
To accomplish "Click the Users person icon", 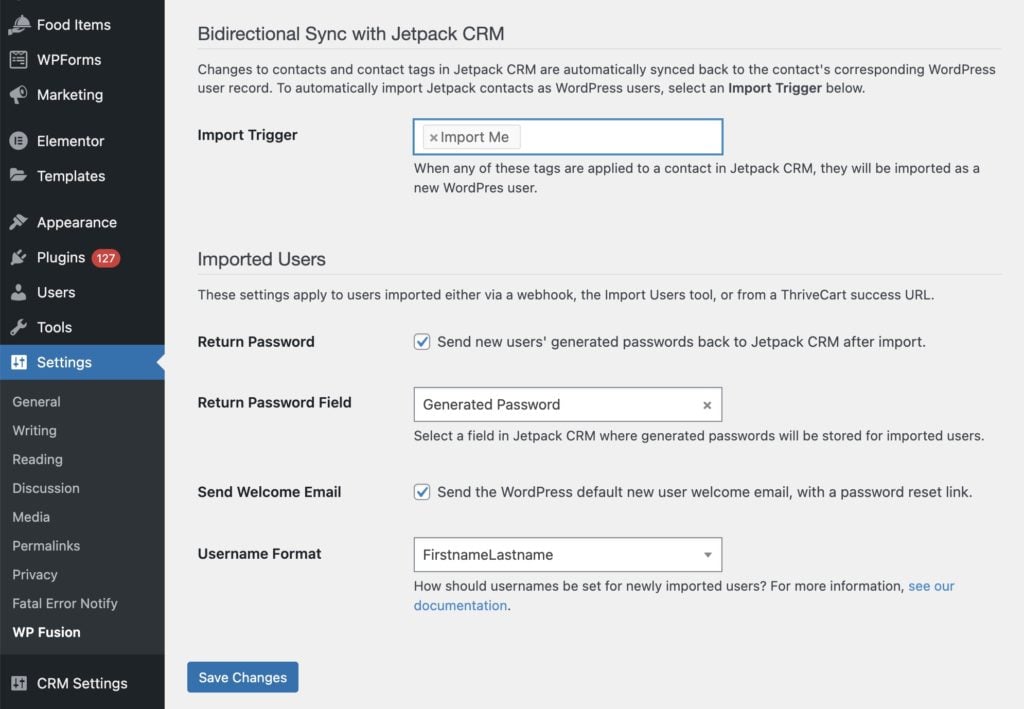I will (x=19, y=292).
